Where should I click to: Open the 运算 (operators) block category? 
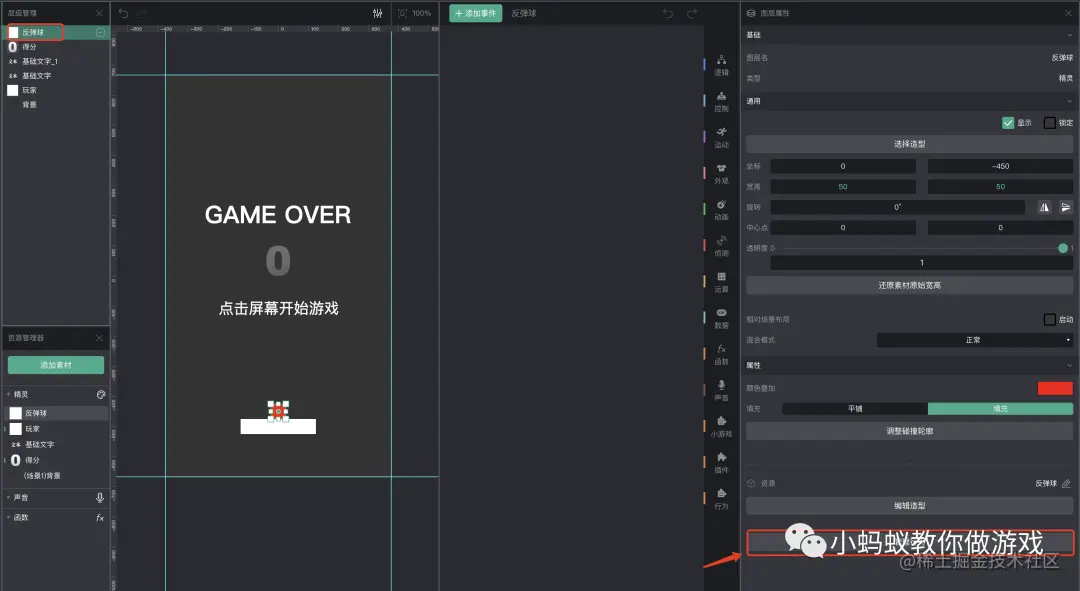(x=721, y=282)
